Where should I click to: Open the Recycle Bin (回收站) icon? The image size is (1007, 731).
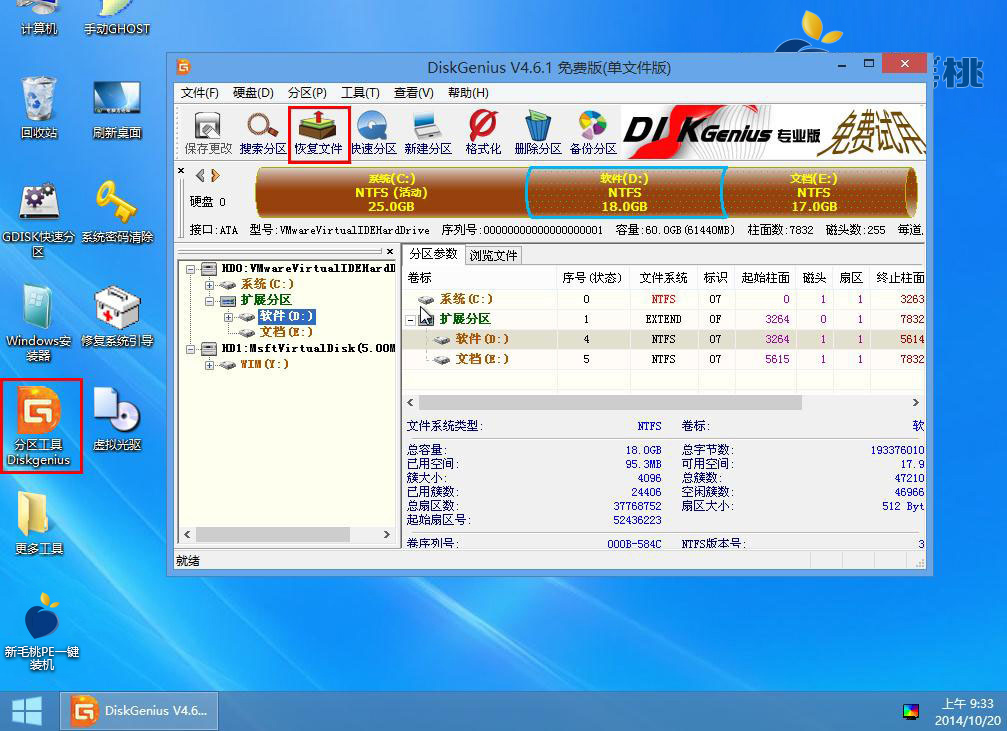click(x=39, y=107)
